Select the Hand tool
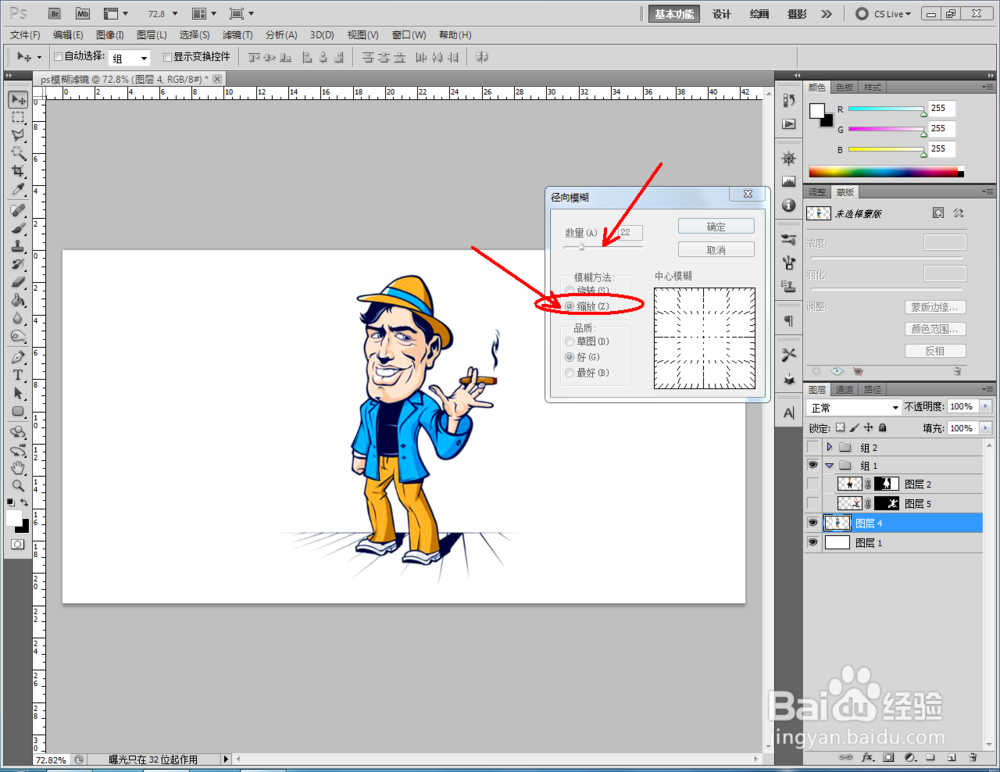This screenshot has width=1000, height=772. (x=18, y=468)
